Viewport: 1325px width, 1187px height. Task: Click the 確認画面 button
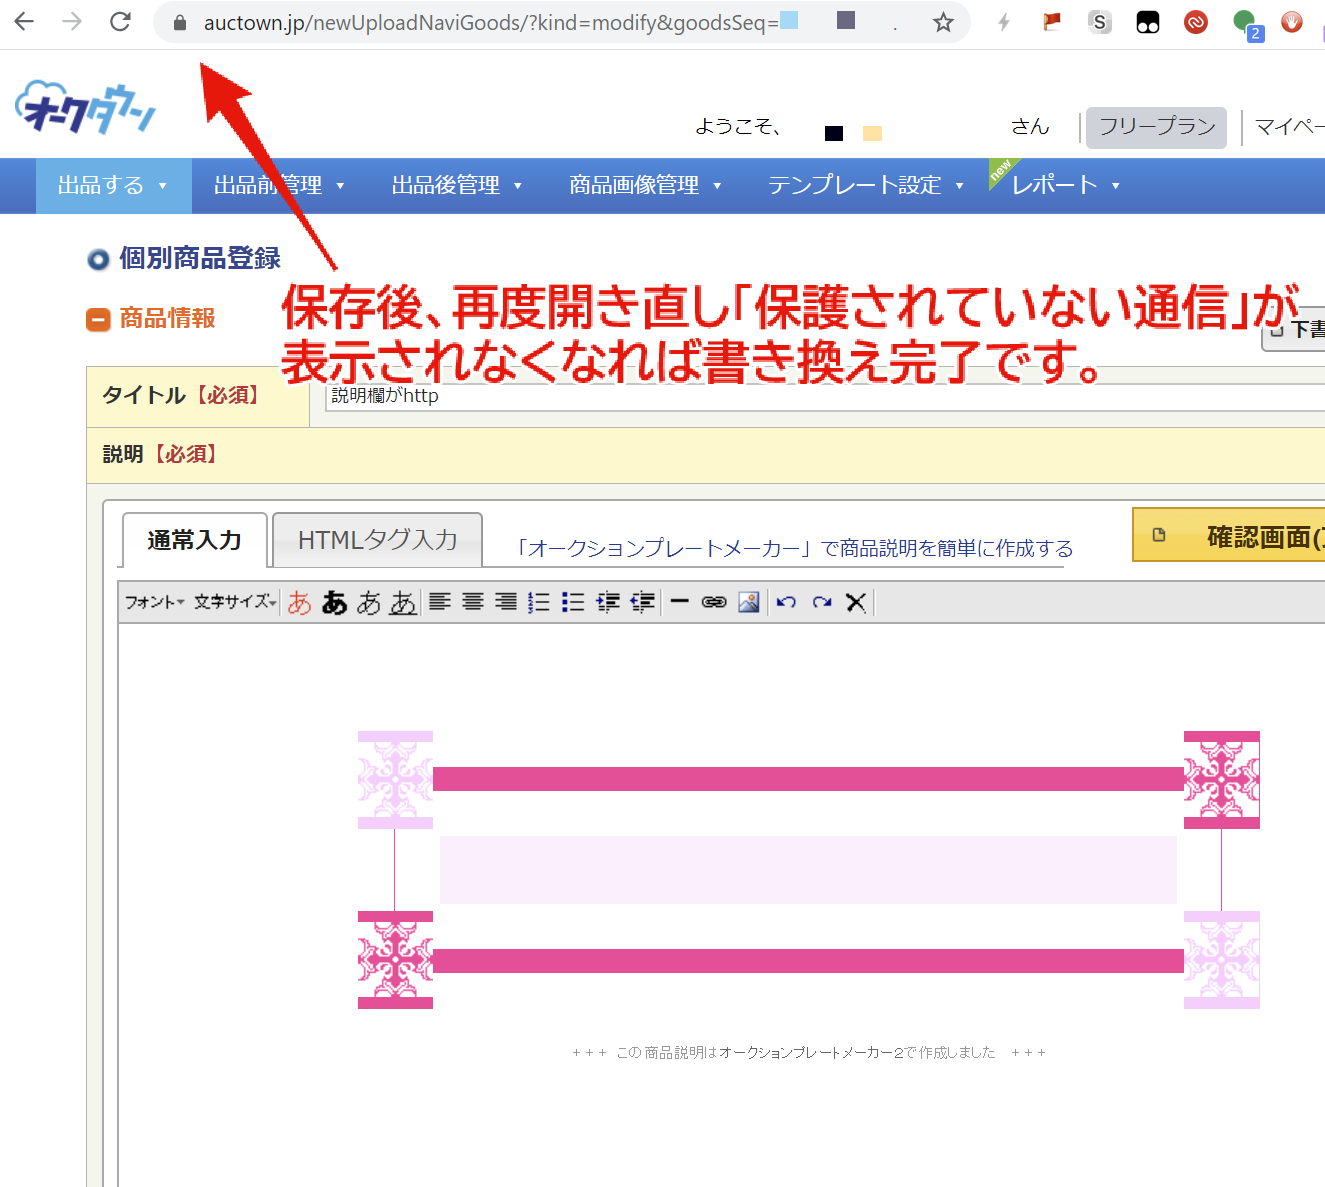click(1229, 536)
